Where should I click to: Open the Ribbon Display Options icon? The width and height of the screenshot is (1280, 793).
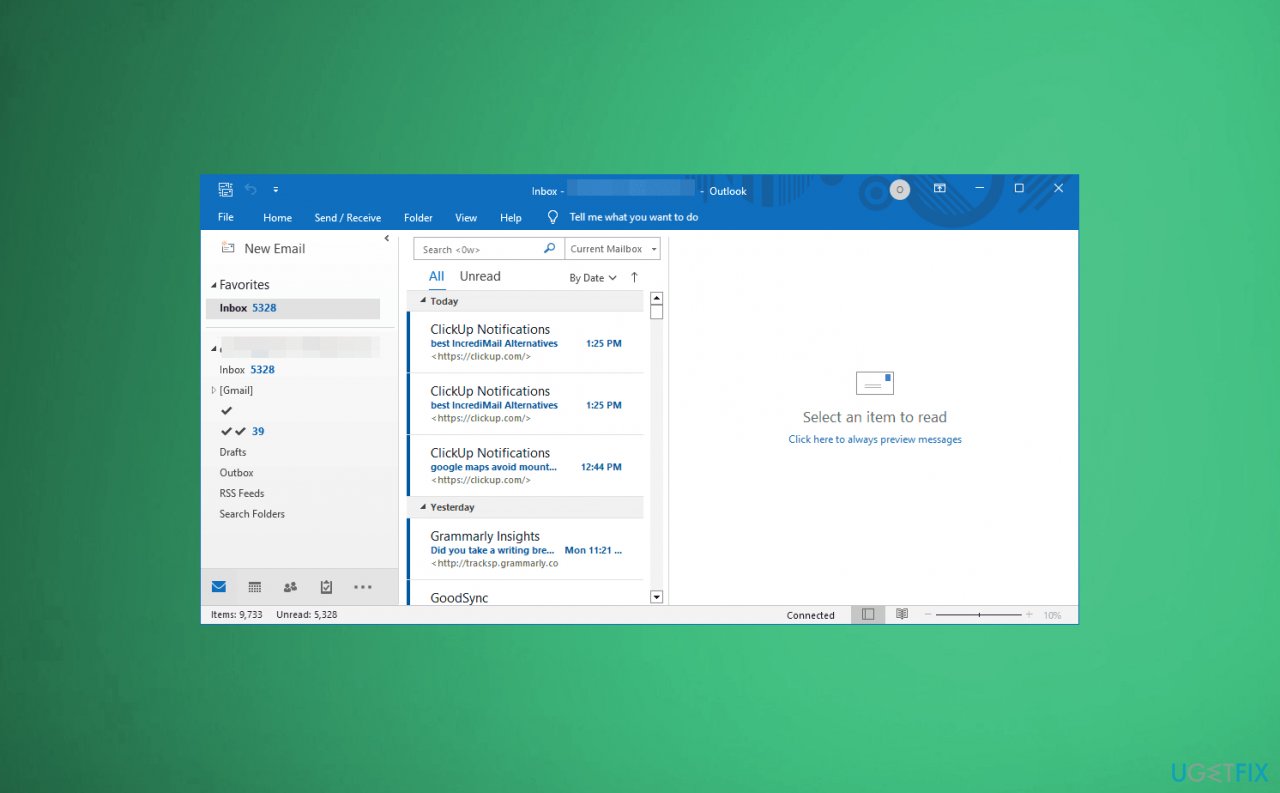click(940, 188)
